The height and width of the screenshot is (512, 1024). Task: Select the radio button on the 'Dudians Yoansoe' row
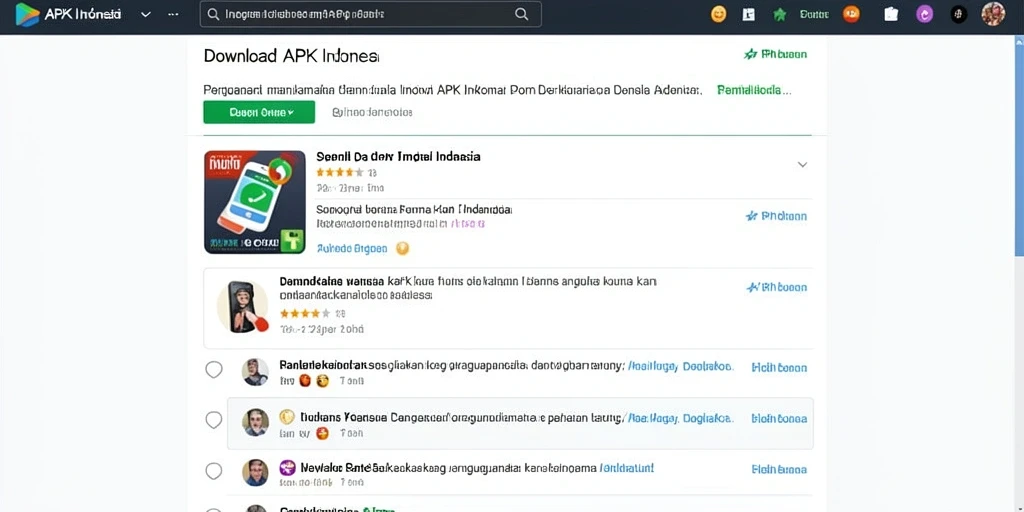pos(214,420)
